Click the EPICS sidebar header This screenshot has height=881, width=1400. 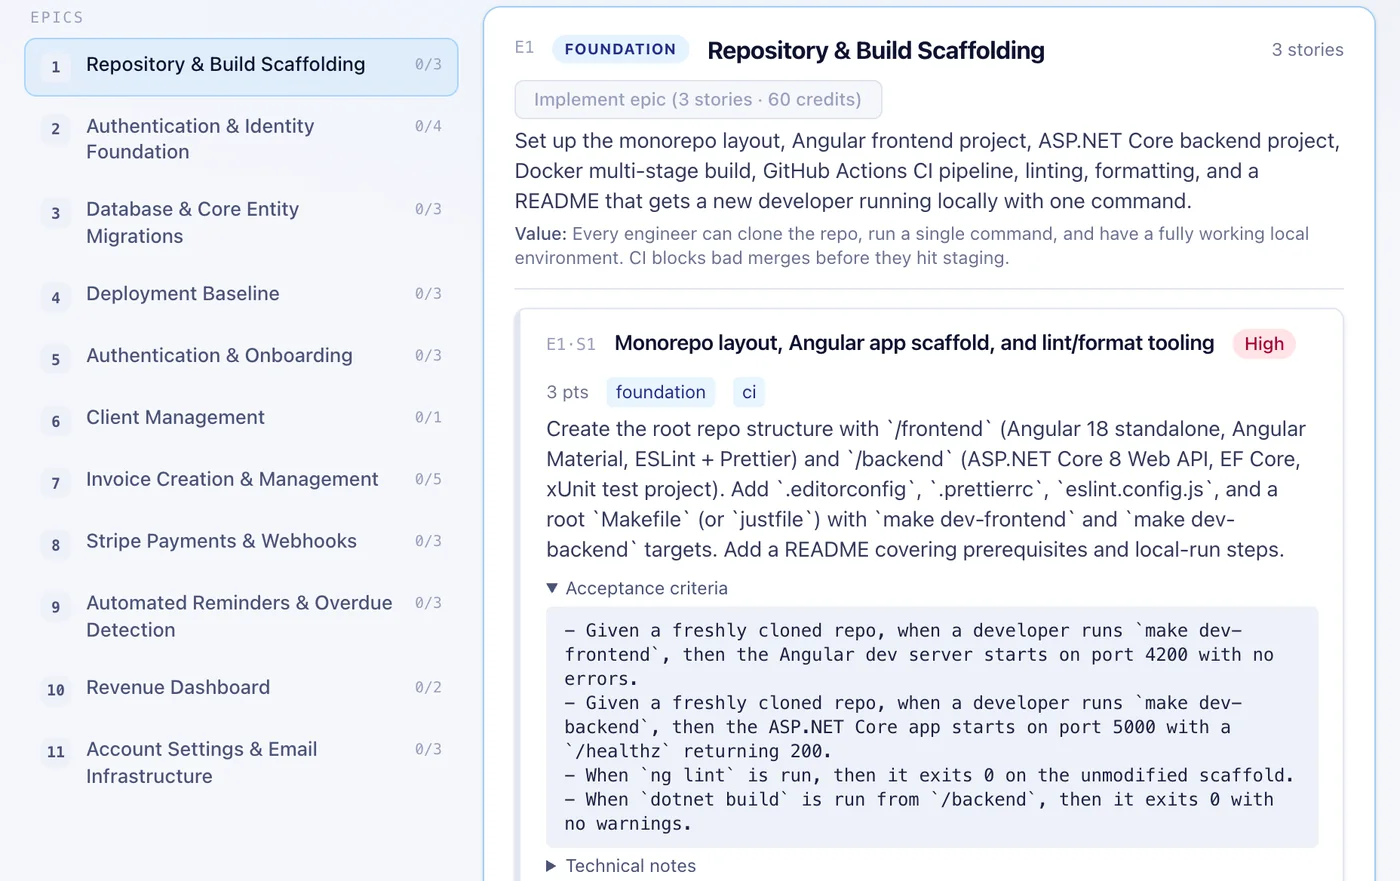pos(57,17)
